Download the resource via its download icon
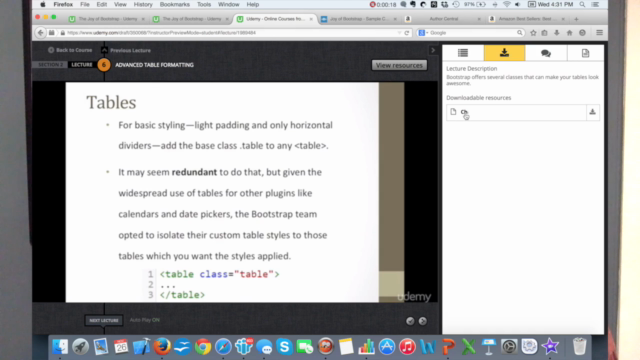640x360 pixels. [x=592, y=112]
